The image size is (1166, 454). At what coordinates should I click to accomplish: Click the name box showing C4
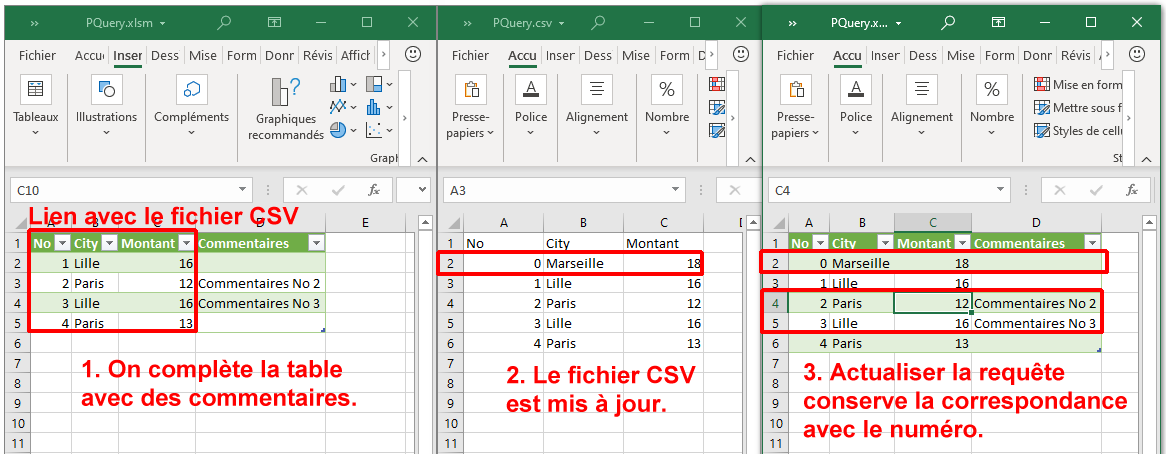[x=880, y=190]
